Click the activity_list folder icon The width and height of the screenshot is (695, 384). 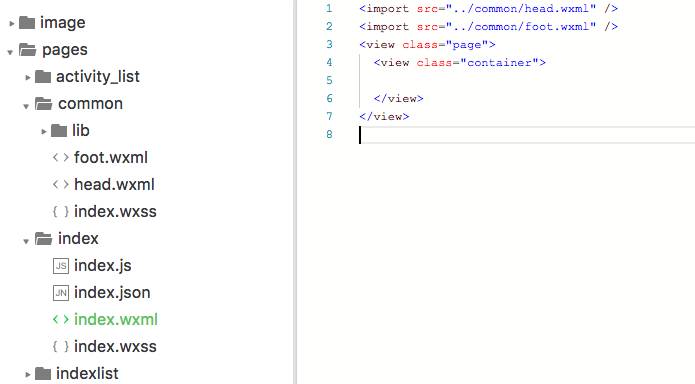click(x=43, y=77)
